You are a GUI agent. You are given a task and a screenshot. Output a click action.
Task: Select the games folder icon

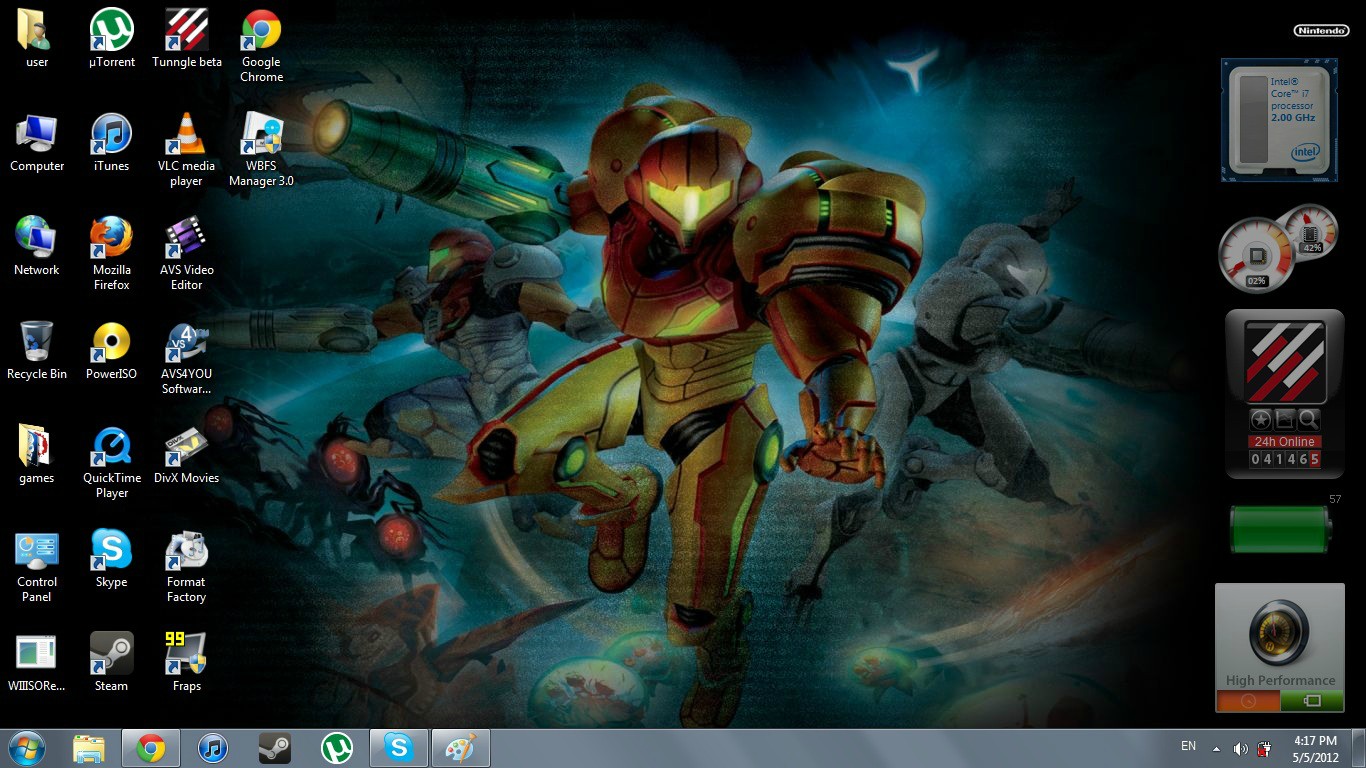[37, 455]
